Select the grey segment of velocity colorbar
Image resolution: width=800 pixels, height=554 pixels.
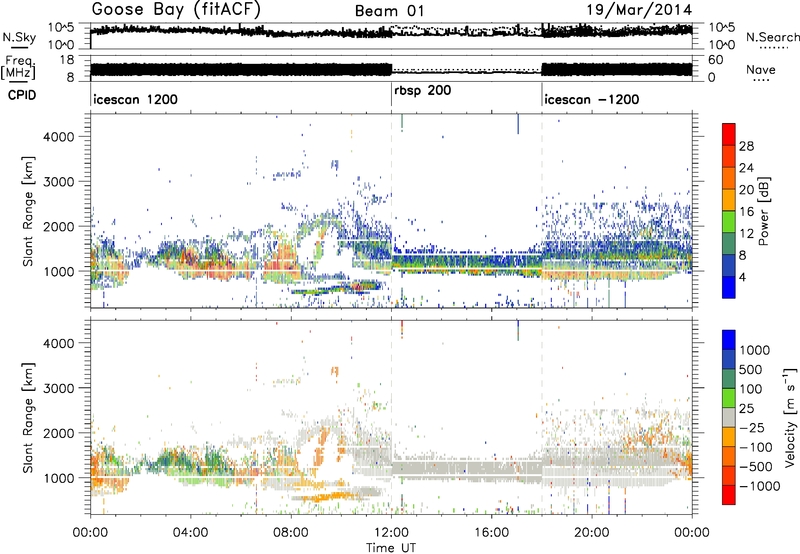point(729,417)
